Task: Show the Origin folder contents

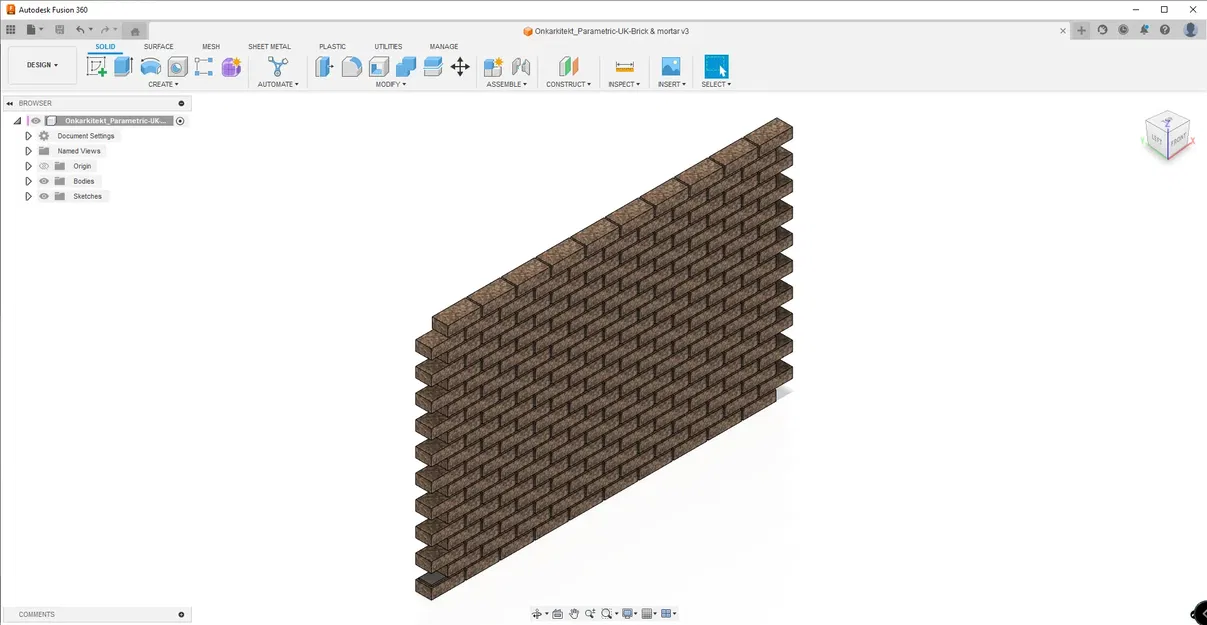Action: pyautogui.click(x=28, y=166)
